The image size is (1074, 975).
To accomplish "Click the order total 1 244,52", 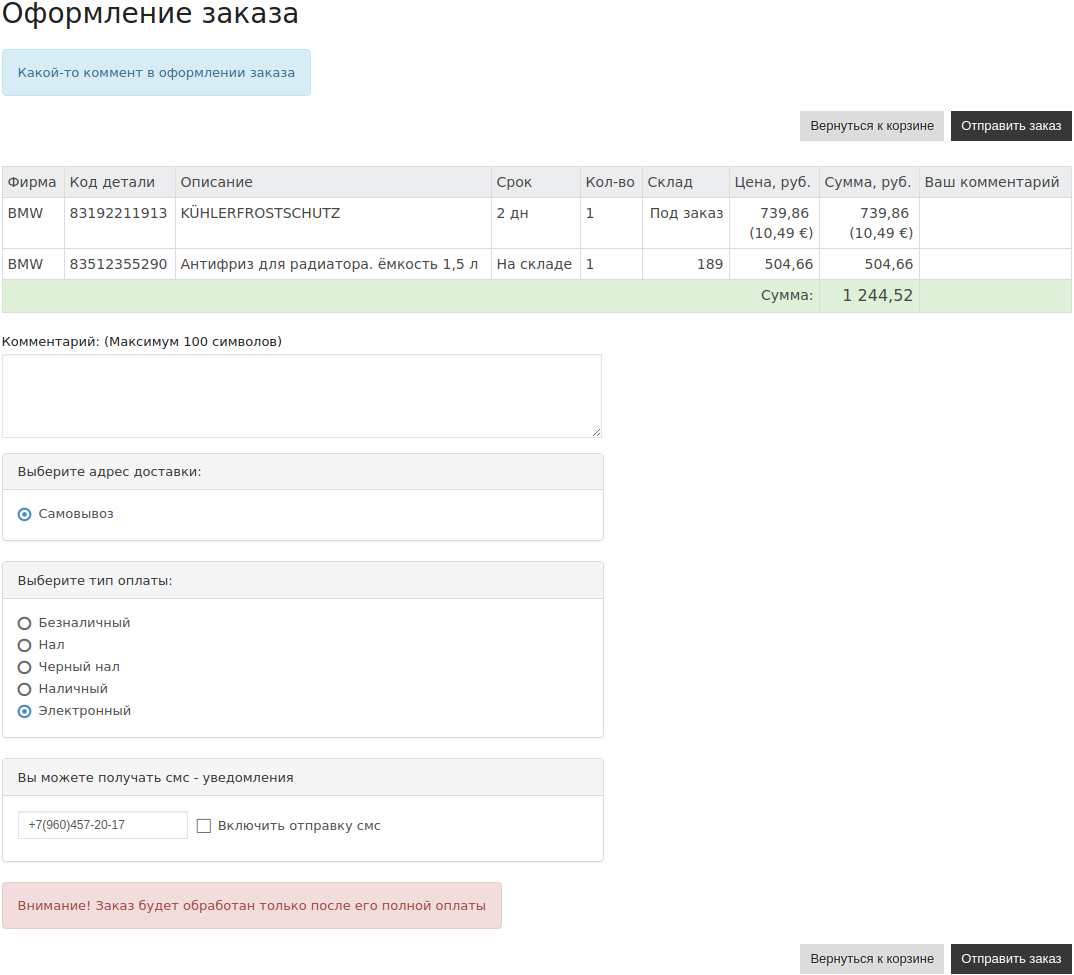I will tap(877, 296).
